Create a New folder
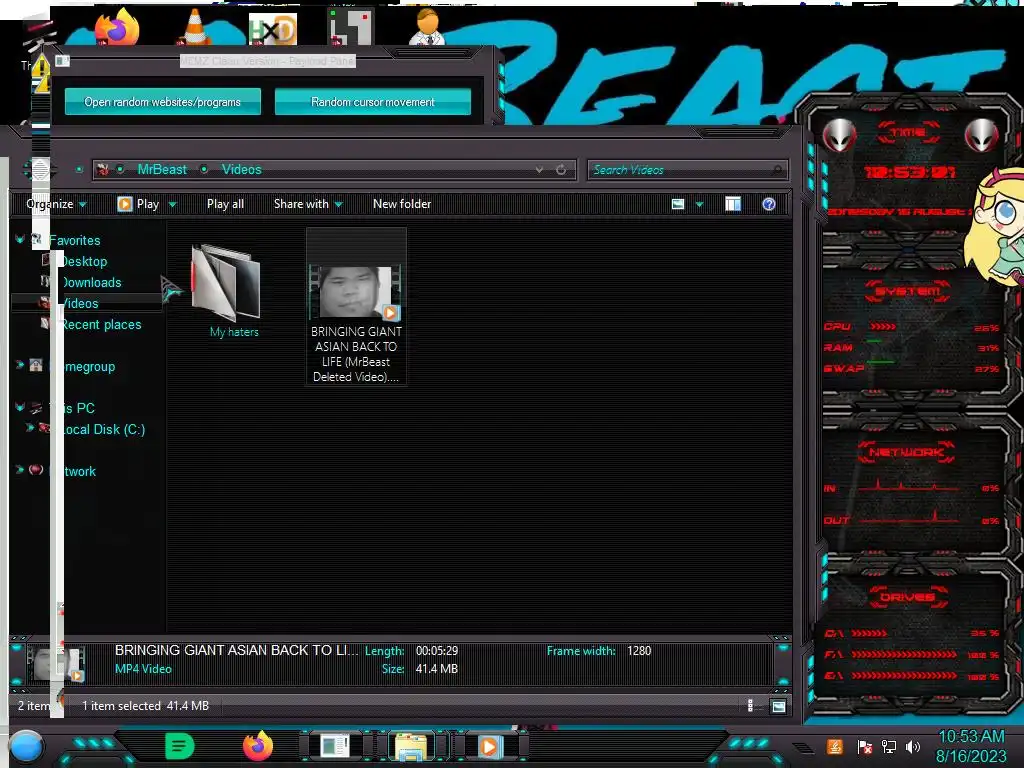The width and height of the screenshot is (1024, 768). click(x=402, y=204)
